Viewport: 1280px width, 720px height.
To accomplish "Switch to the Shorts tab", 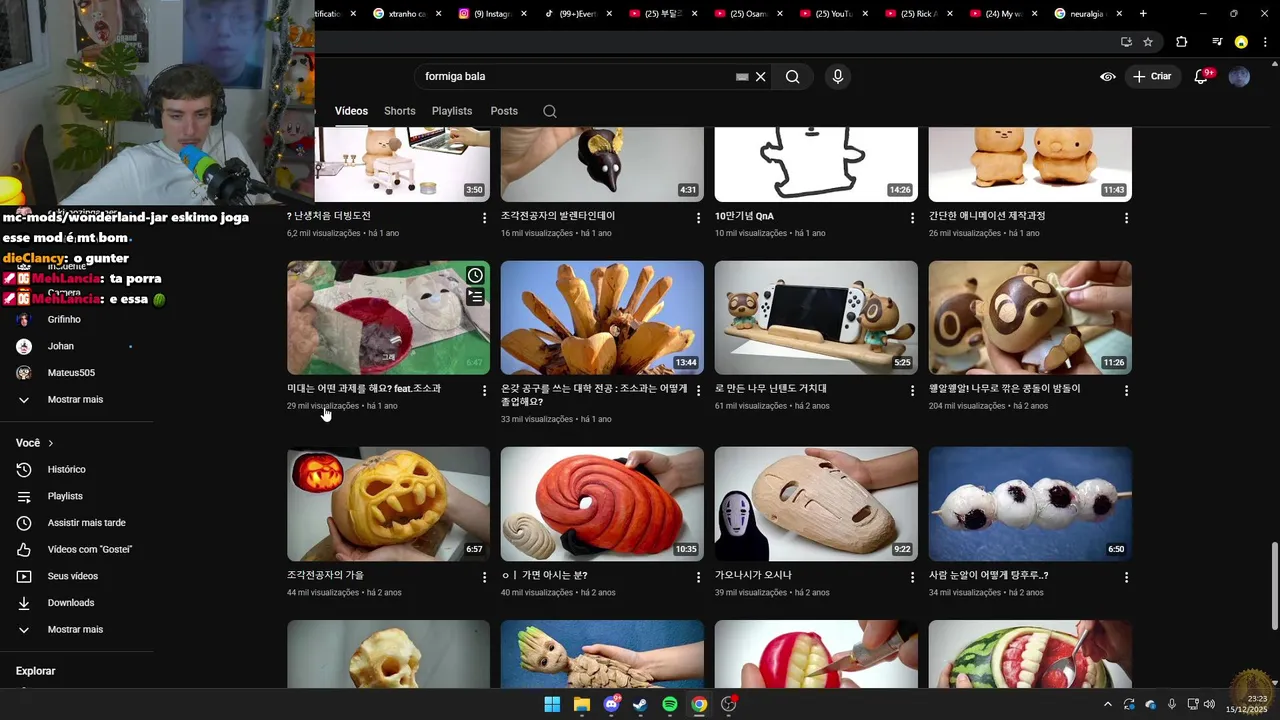I will click(400, 111).
